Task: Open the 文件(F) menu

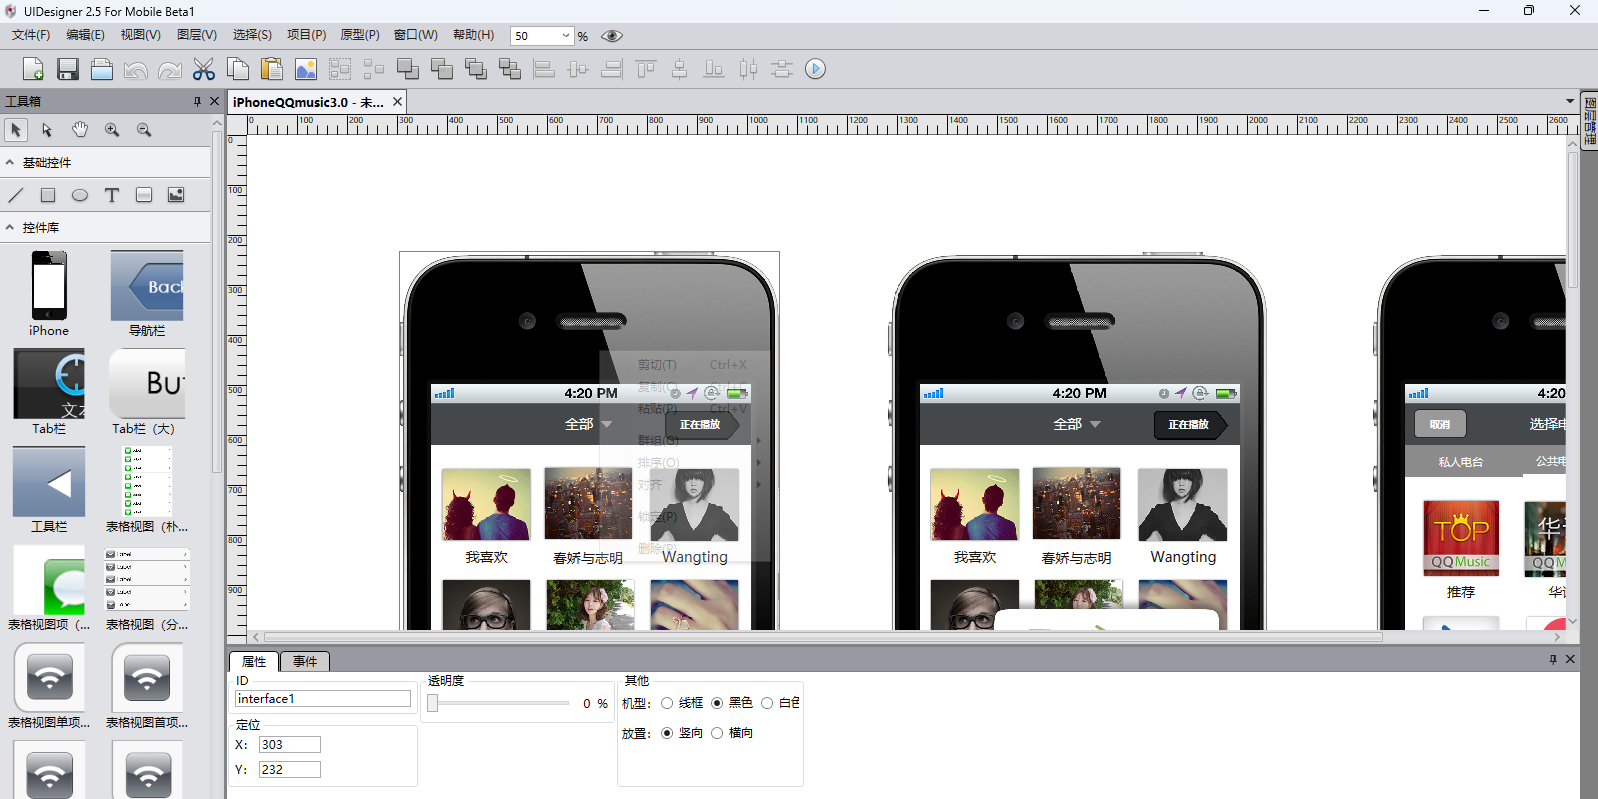Action: point(31,35)
